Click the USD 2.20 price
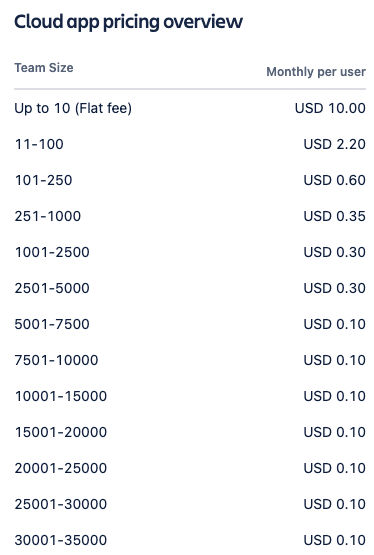 click(x=334, y=144)
